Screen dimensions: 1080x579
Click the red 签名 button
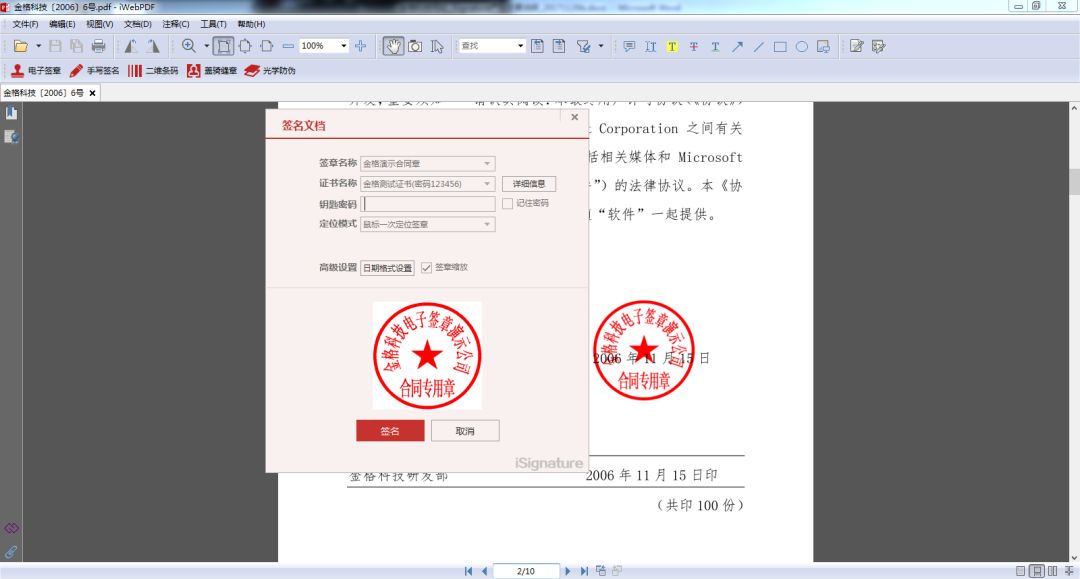[390, 431]
